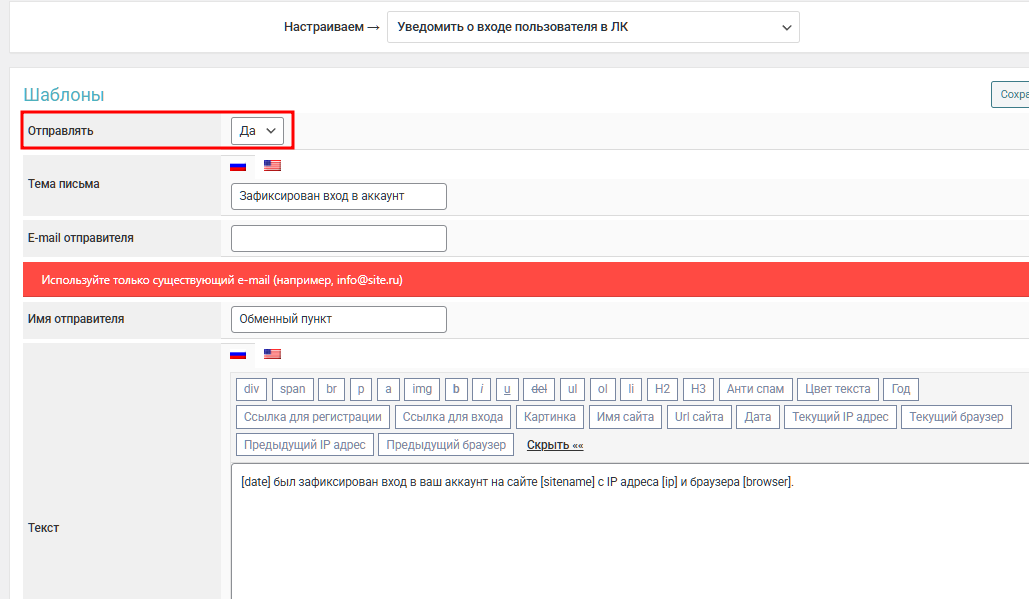Viewport: 1029px width, 599px height.
Task: Insert underline tag with u button
Action: (508, 389)
